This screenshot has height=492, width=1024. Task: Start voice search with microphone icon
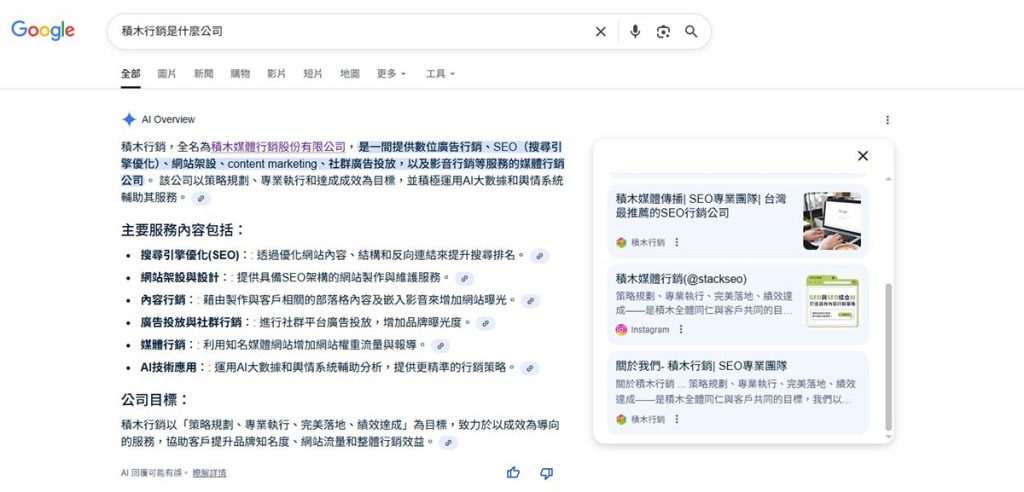[x=634, y=32]
